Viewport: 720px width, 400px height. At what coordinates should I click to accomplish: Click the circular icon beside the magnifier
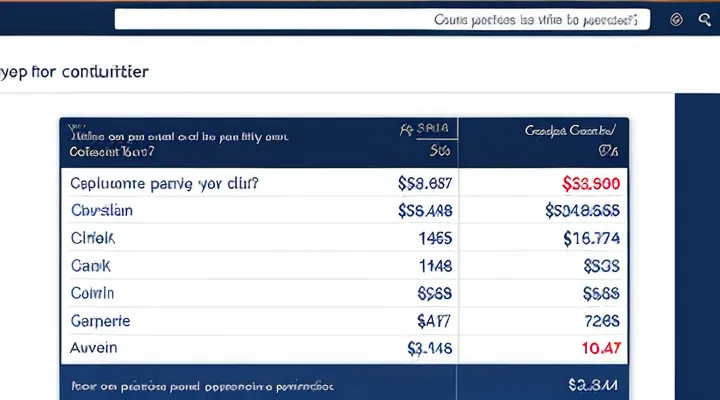point(675,19)
